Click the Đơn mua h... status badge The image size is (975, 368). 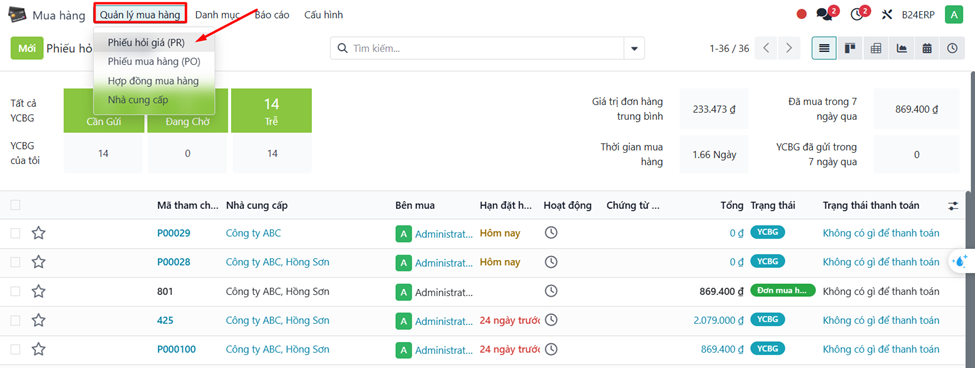(x=783, y=290)
